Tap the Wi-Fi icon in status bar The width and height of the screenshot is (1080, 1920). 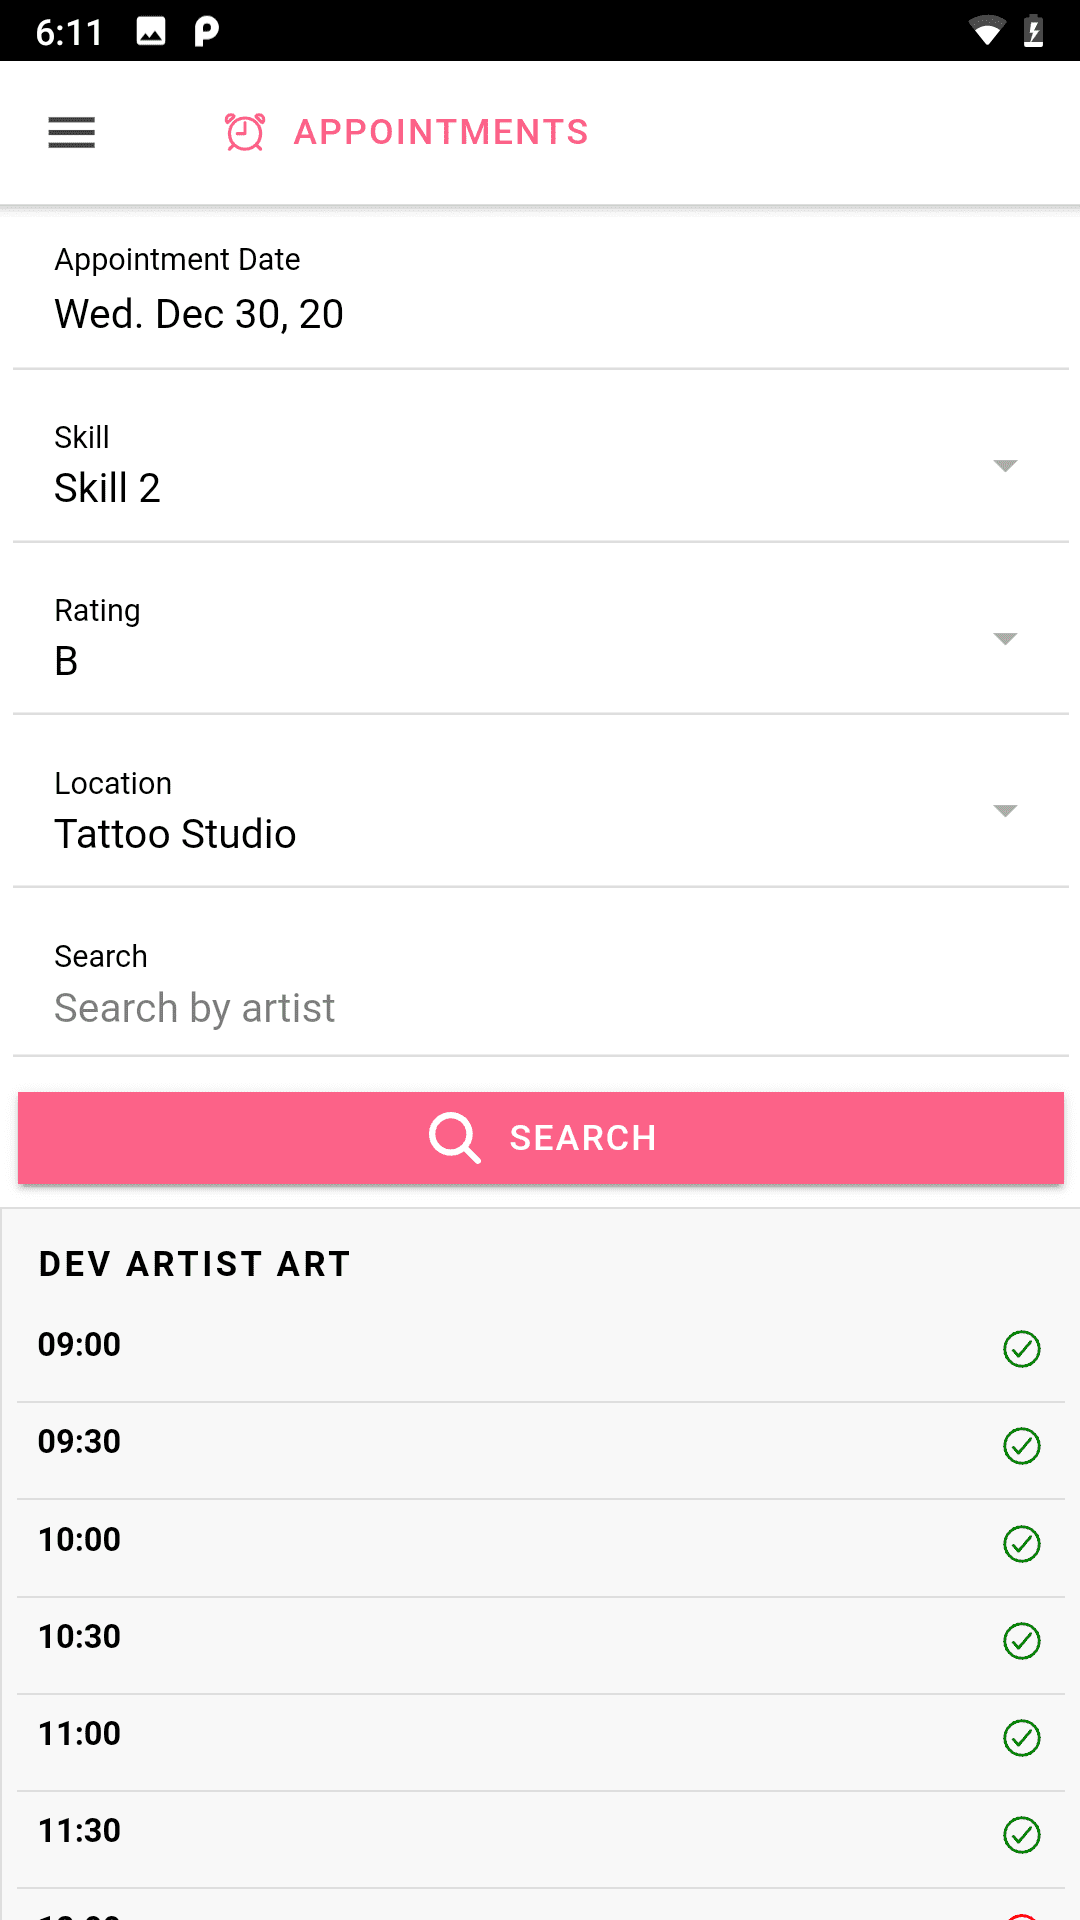coord(987,32)
